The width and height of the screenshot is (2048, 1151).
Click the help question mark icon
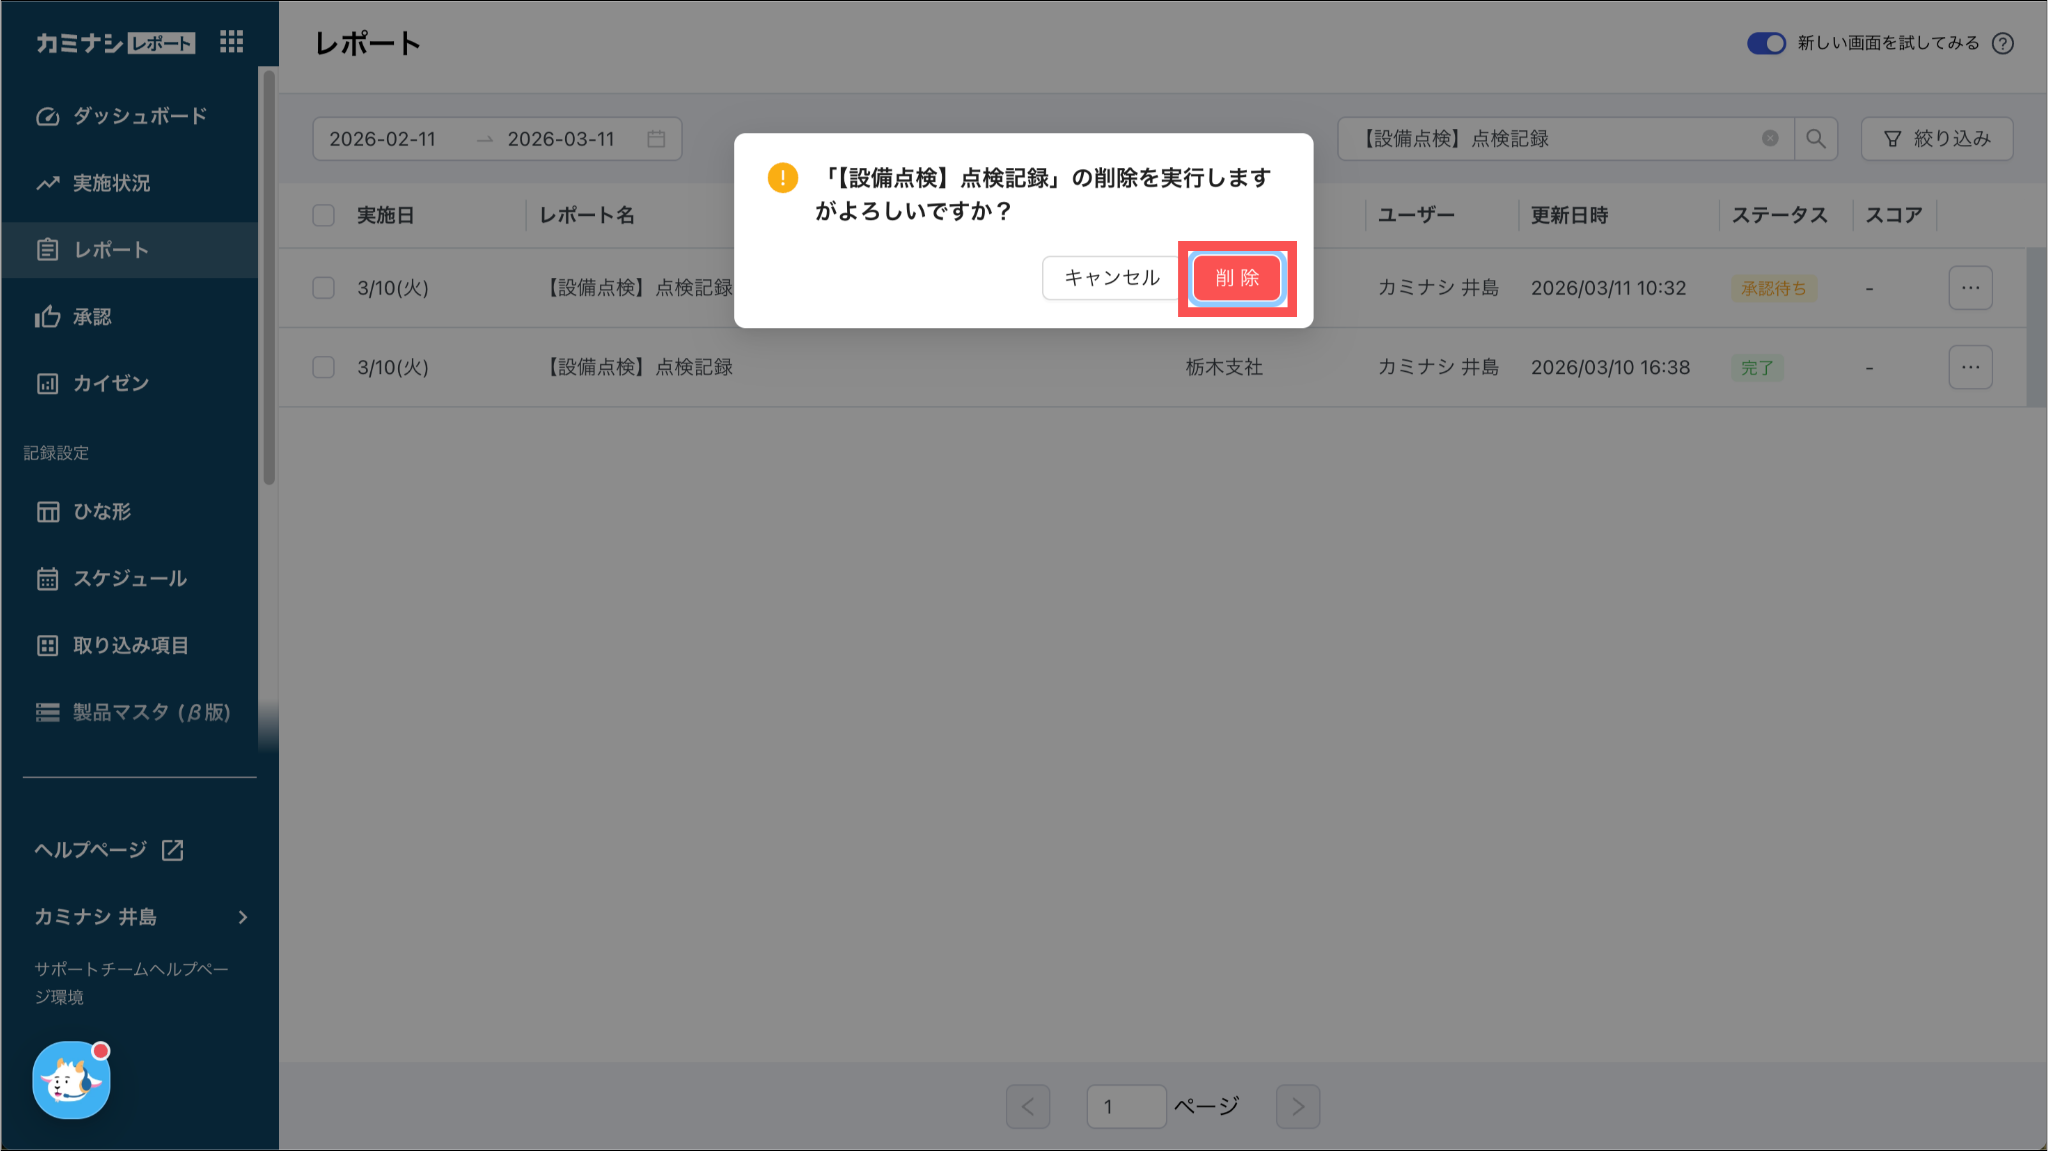(x=2002, y=43)
